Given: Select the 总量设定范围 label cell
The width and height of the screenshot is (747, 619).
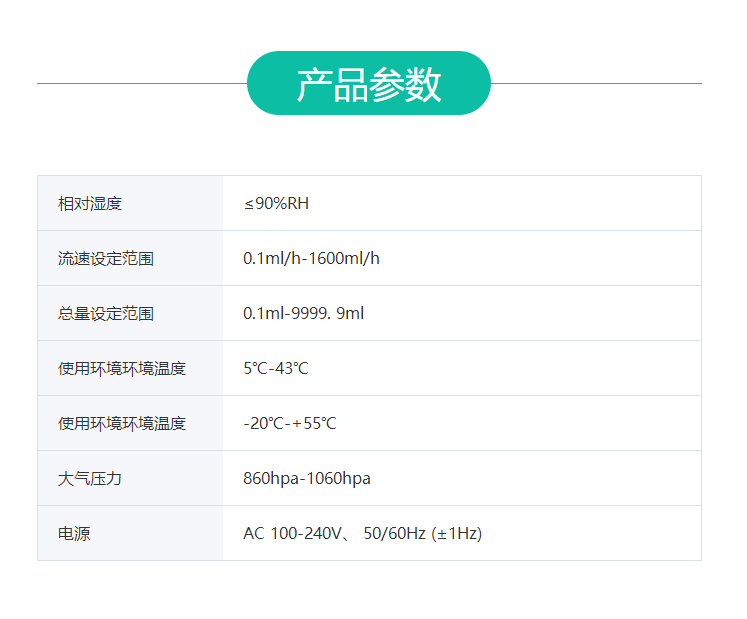Looking at the screenshot, I should pos(106,314).
